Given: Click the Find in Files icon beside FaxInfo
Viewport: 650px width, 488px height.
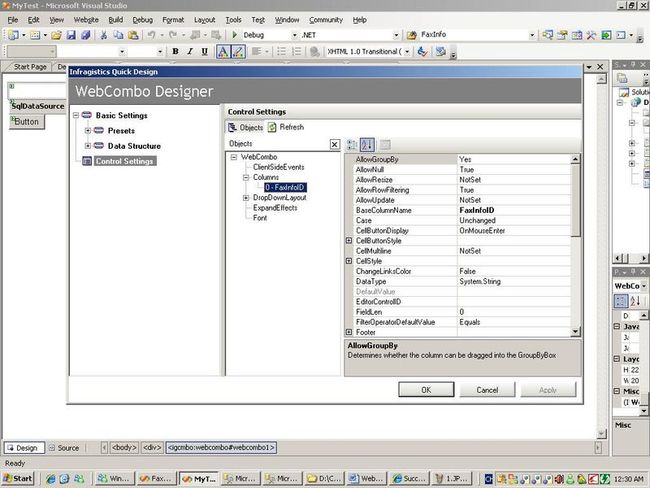Looking at the screenshot, I should pyautogui.click(x=411, y=35).
